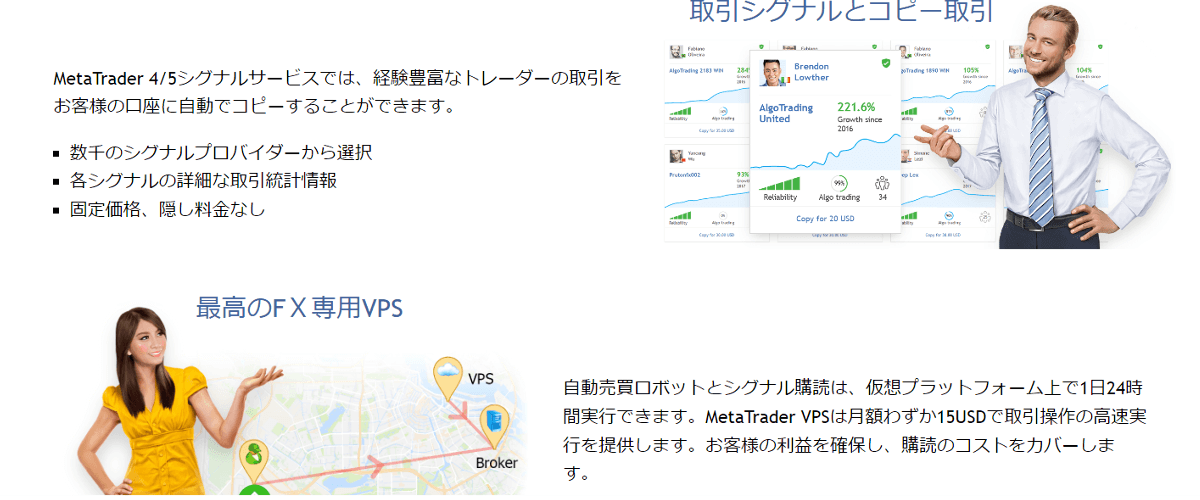This screenshot has width=1200, height=500.
Task: Click the 221.6% growth value
Action: point(856,107)
